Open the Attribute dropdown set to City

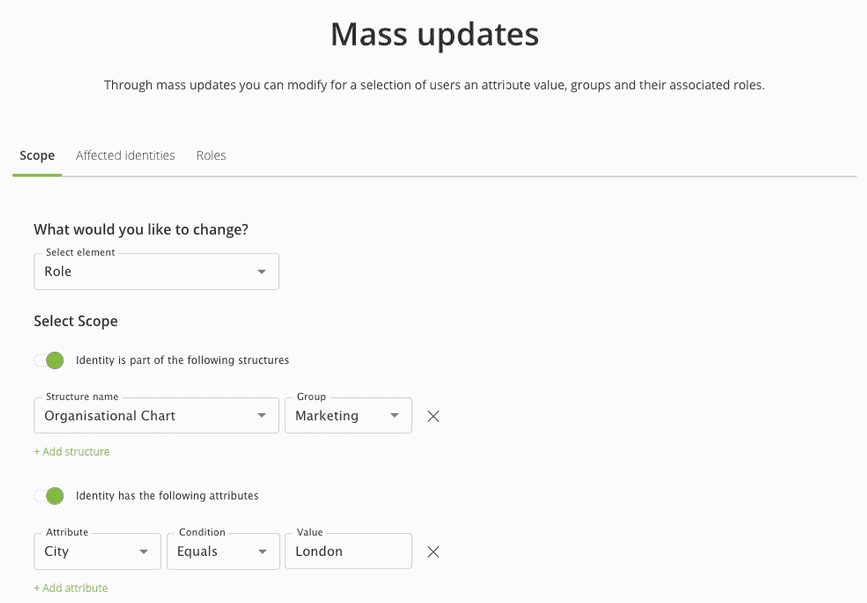coord(97,552)
